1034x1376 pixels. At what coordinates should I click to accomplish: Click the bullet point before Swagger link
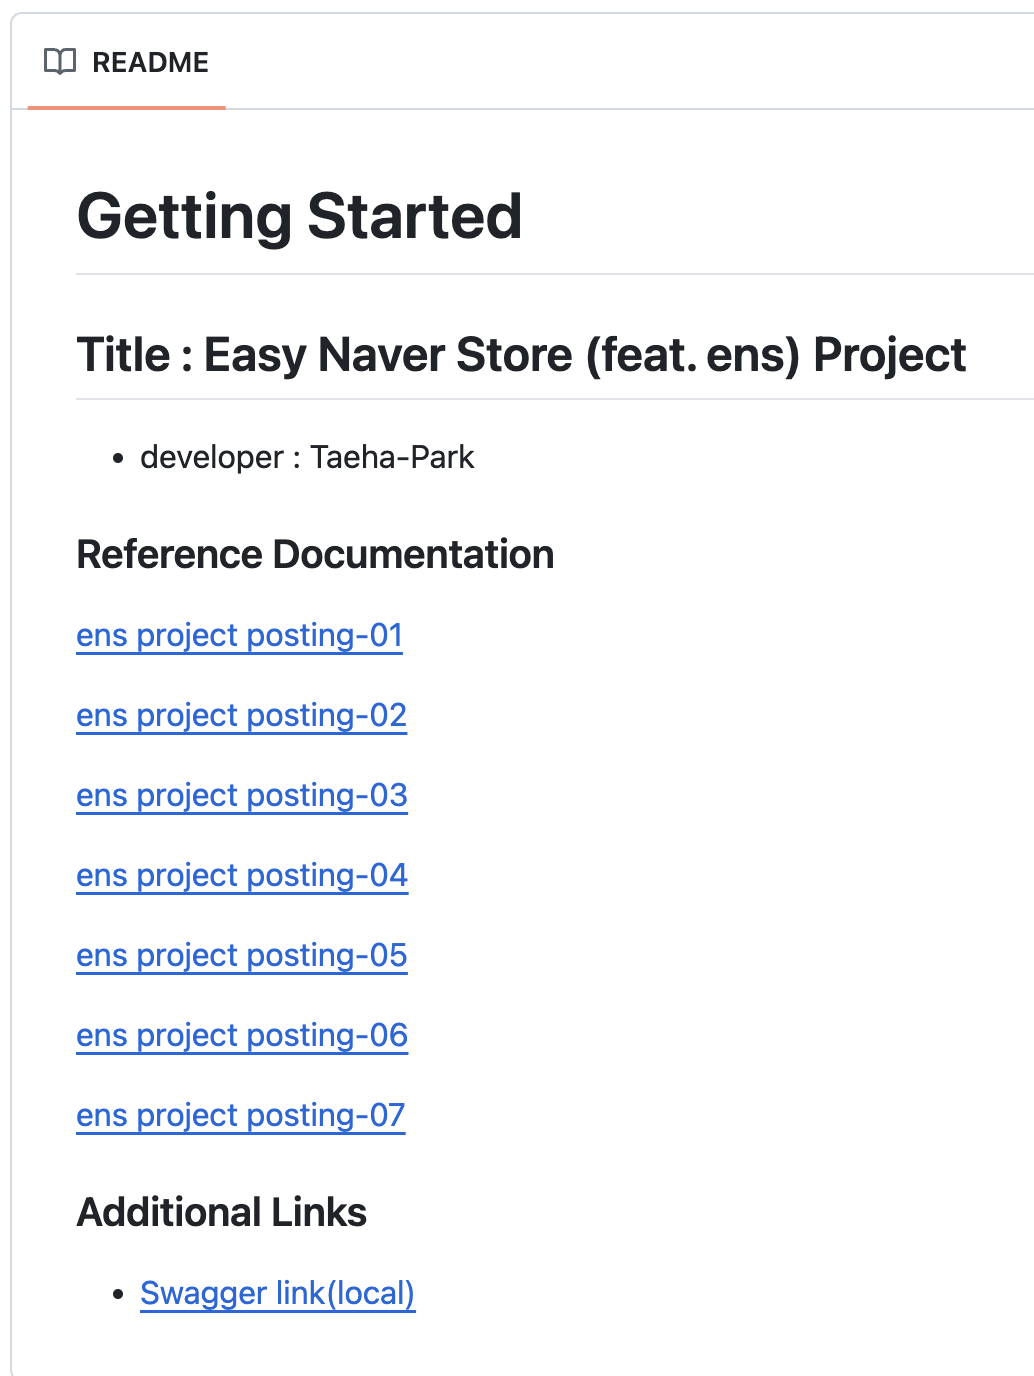119,1295
